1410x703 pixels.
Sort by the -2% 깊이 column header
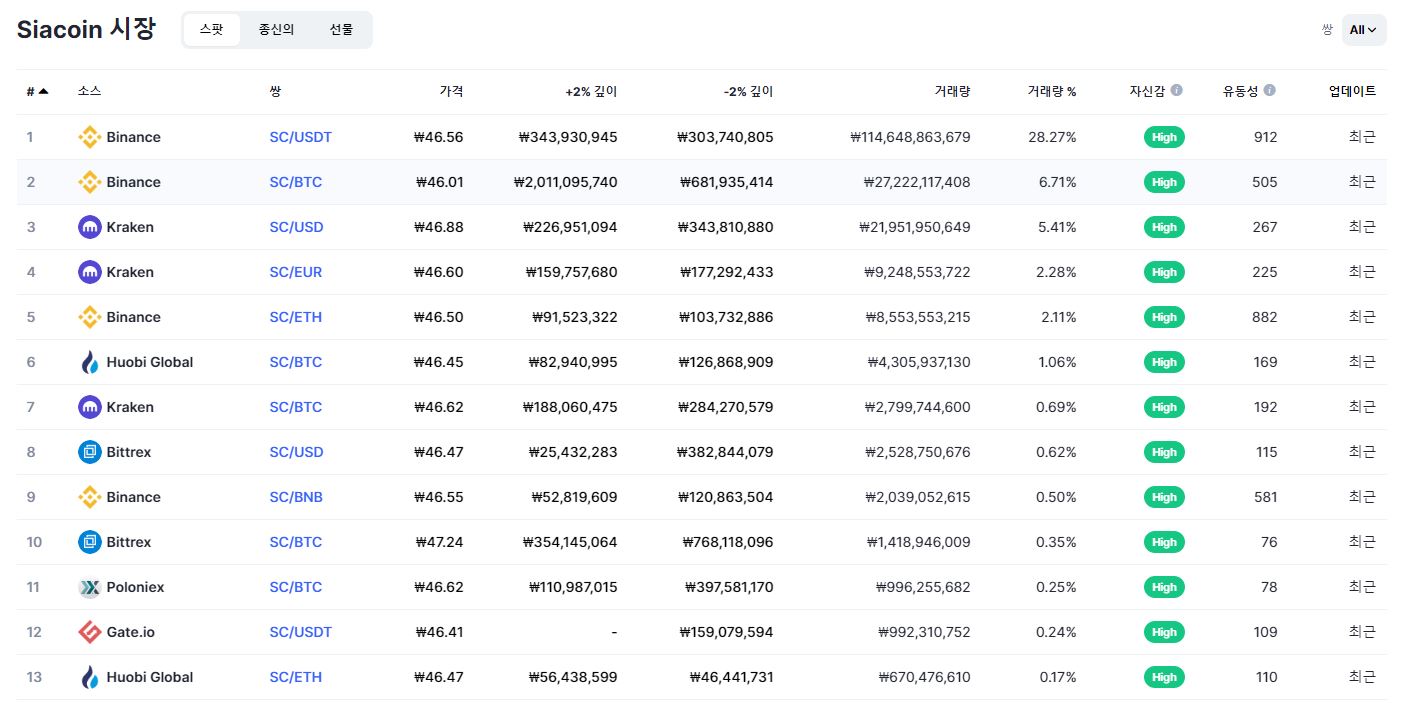[x=748, y=91]
